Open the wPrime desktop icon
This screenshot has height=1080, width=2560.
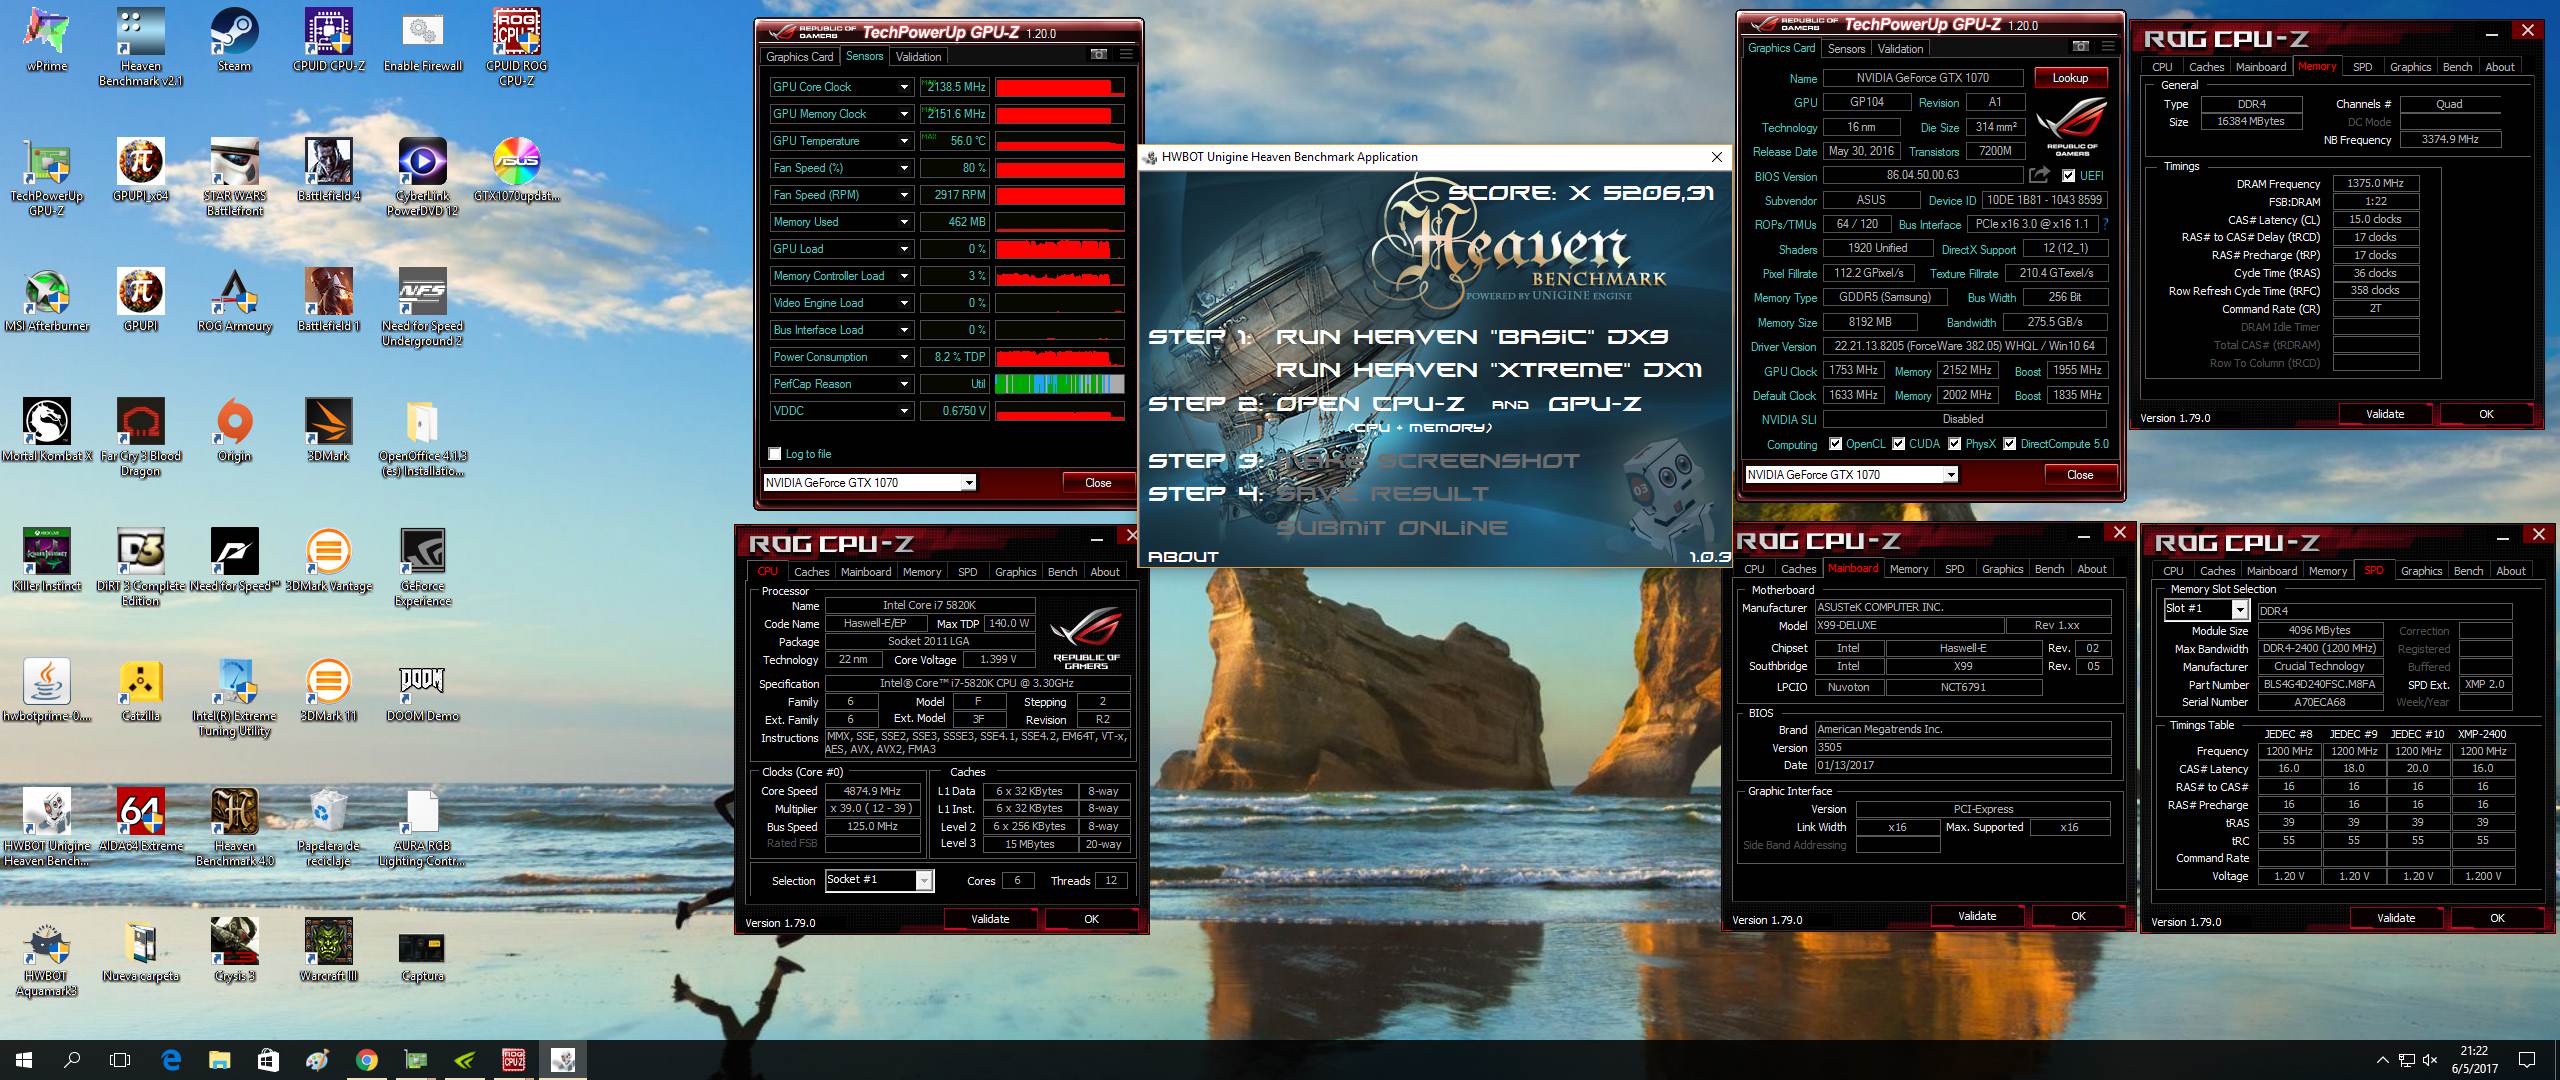click(46, 40)
